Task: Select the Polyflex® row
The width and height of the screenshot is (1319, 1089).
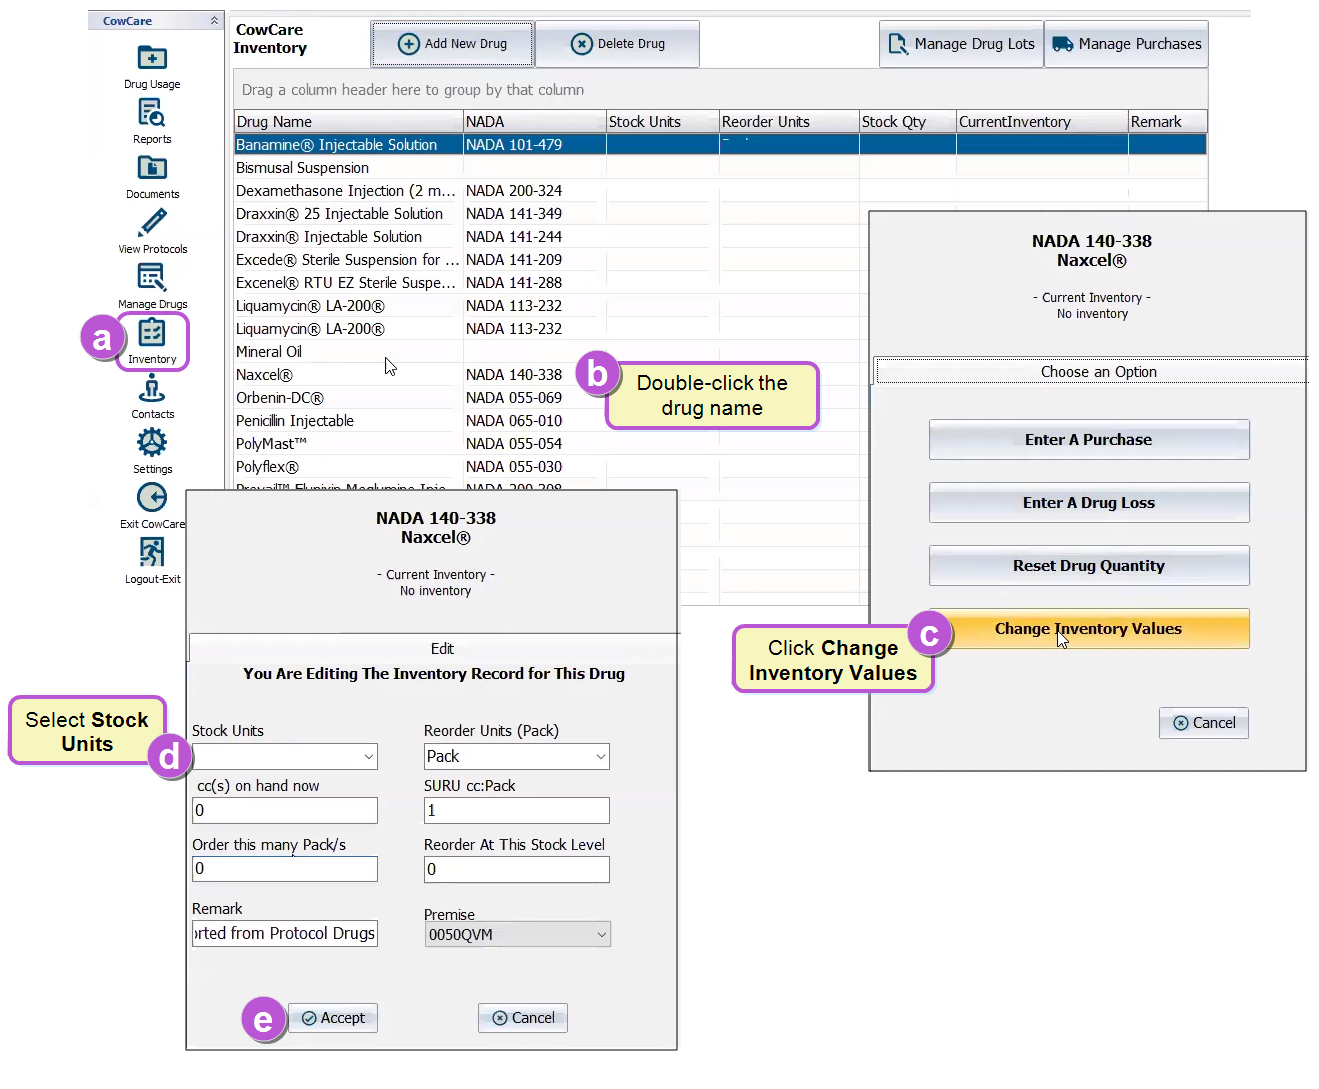Action: (x=550, y=467)
